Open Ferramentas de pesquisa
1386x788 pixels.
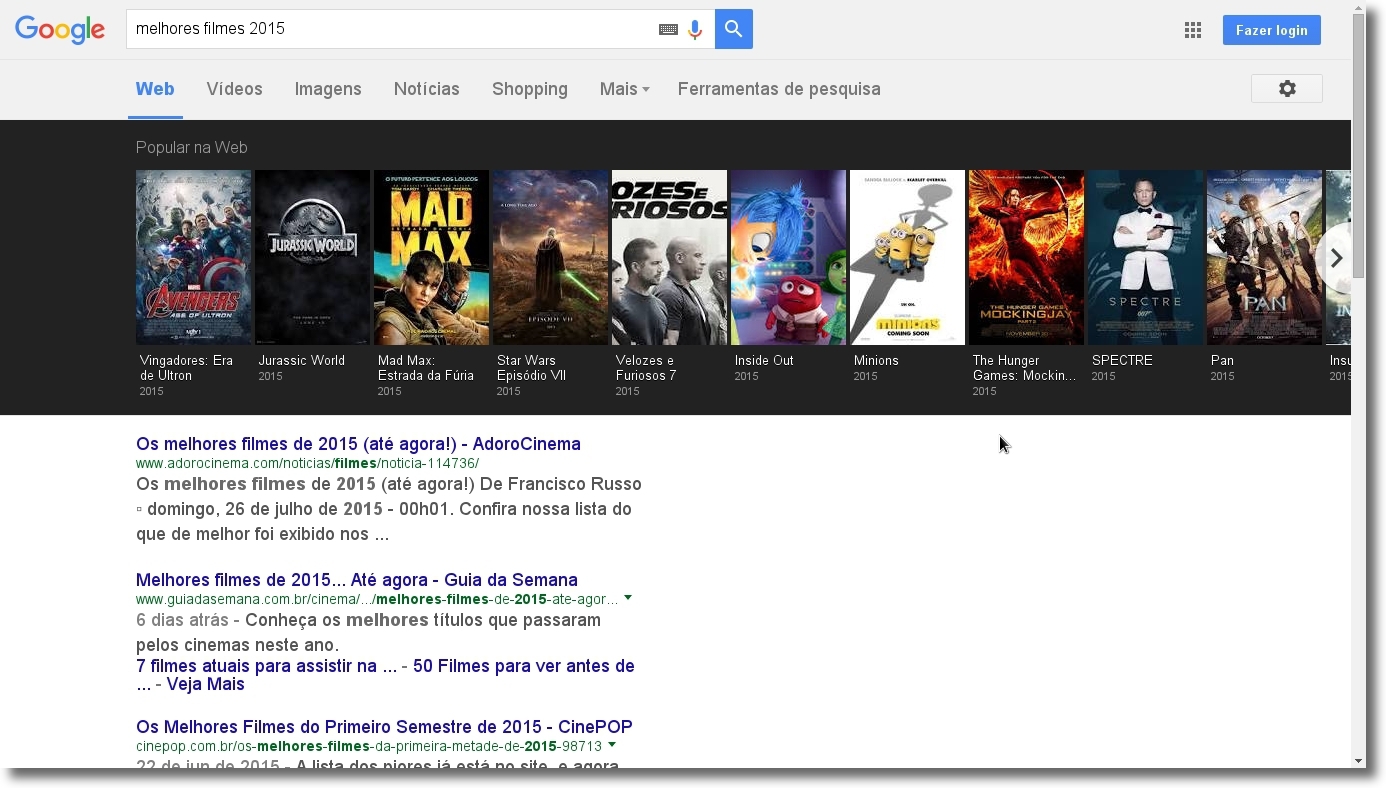point(779,89)
